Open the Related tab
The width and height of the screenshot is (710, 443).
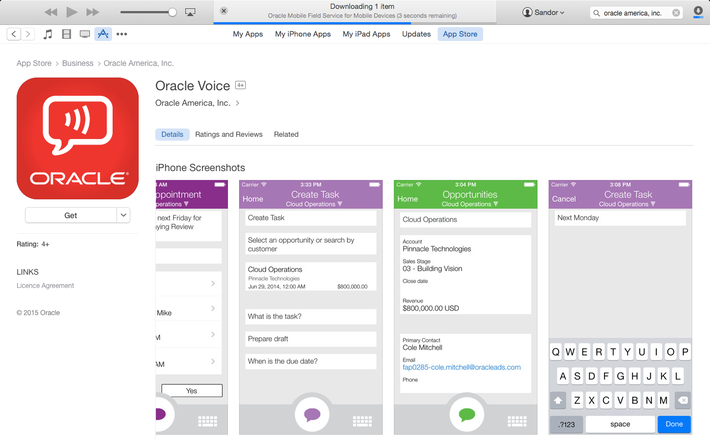[x=286, y=135]
